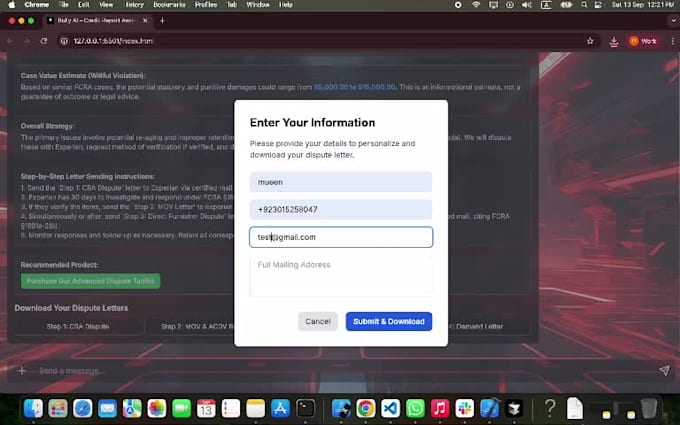Viewport: 680px width, 425px height.
Task: Open the Profiles menu
Action: 206,5
